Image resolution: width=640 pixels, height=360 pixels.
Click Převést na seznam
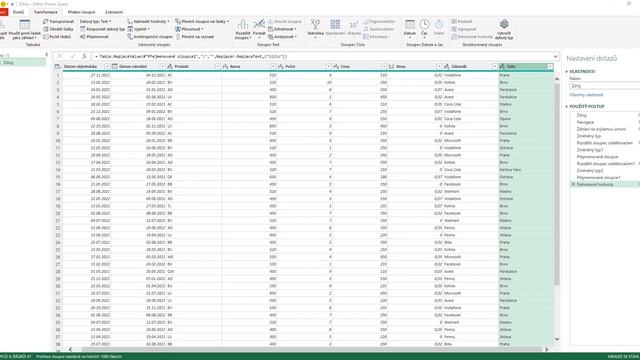coord(195,37)
